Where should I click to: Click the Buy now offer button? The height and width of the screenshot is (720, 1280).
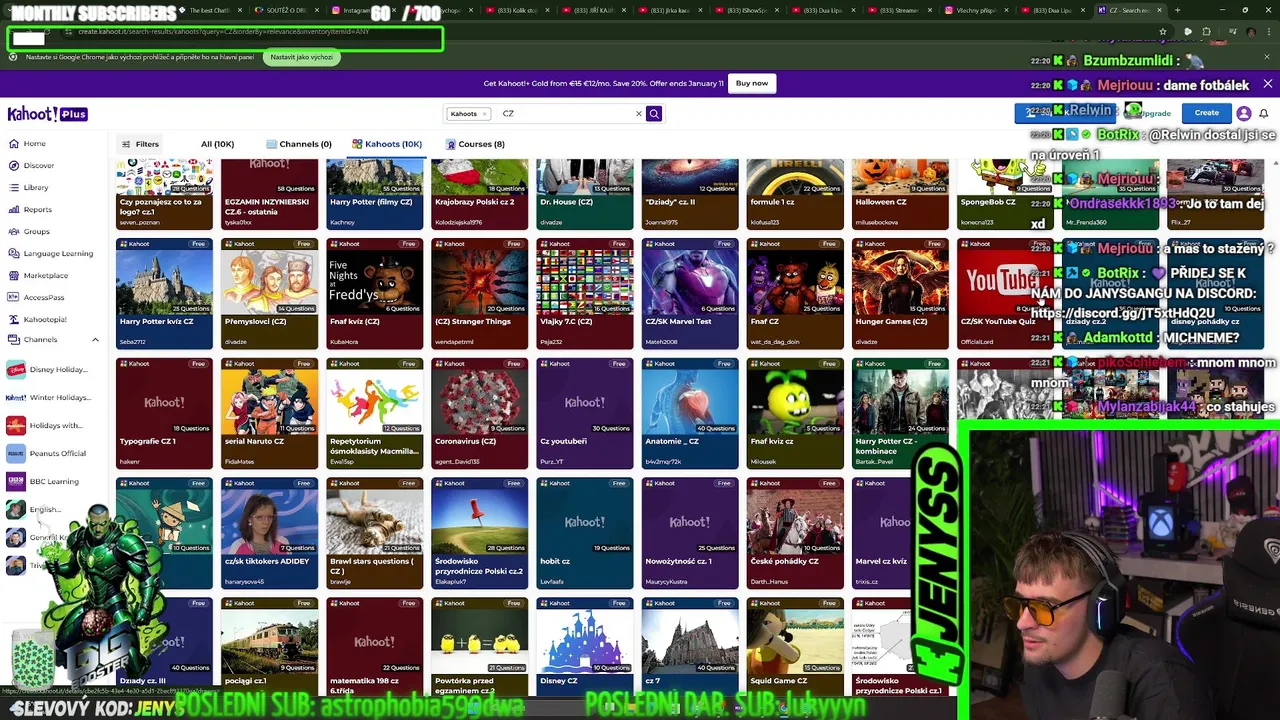point(752,83)
